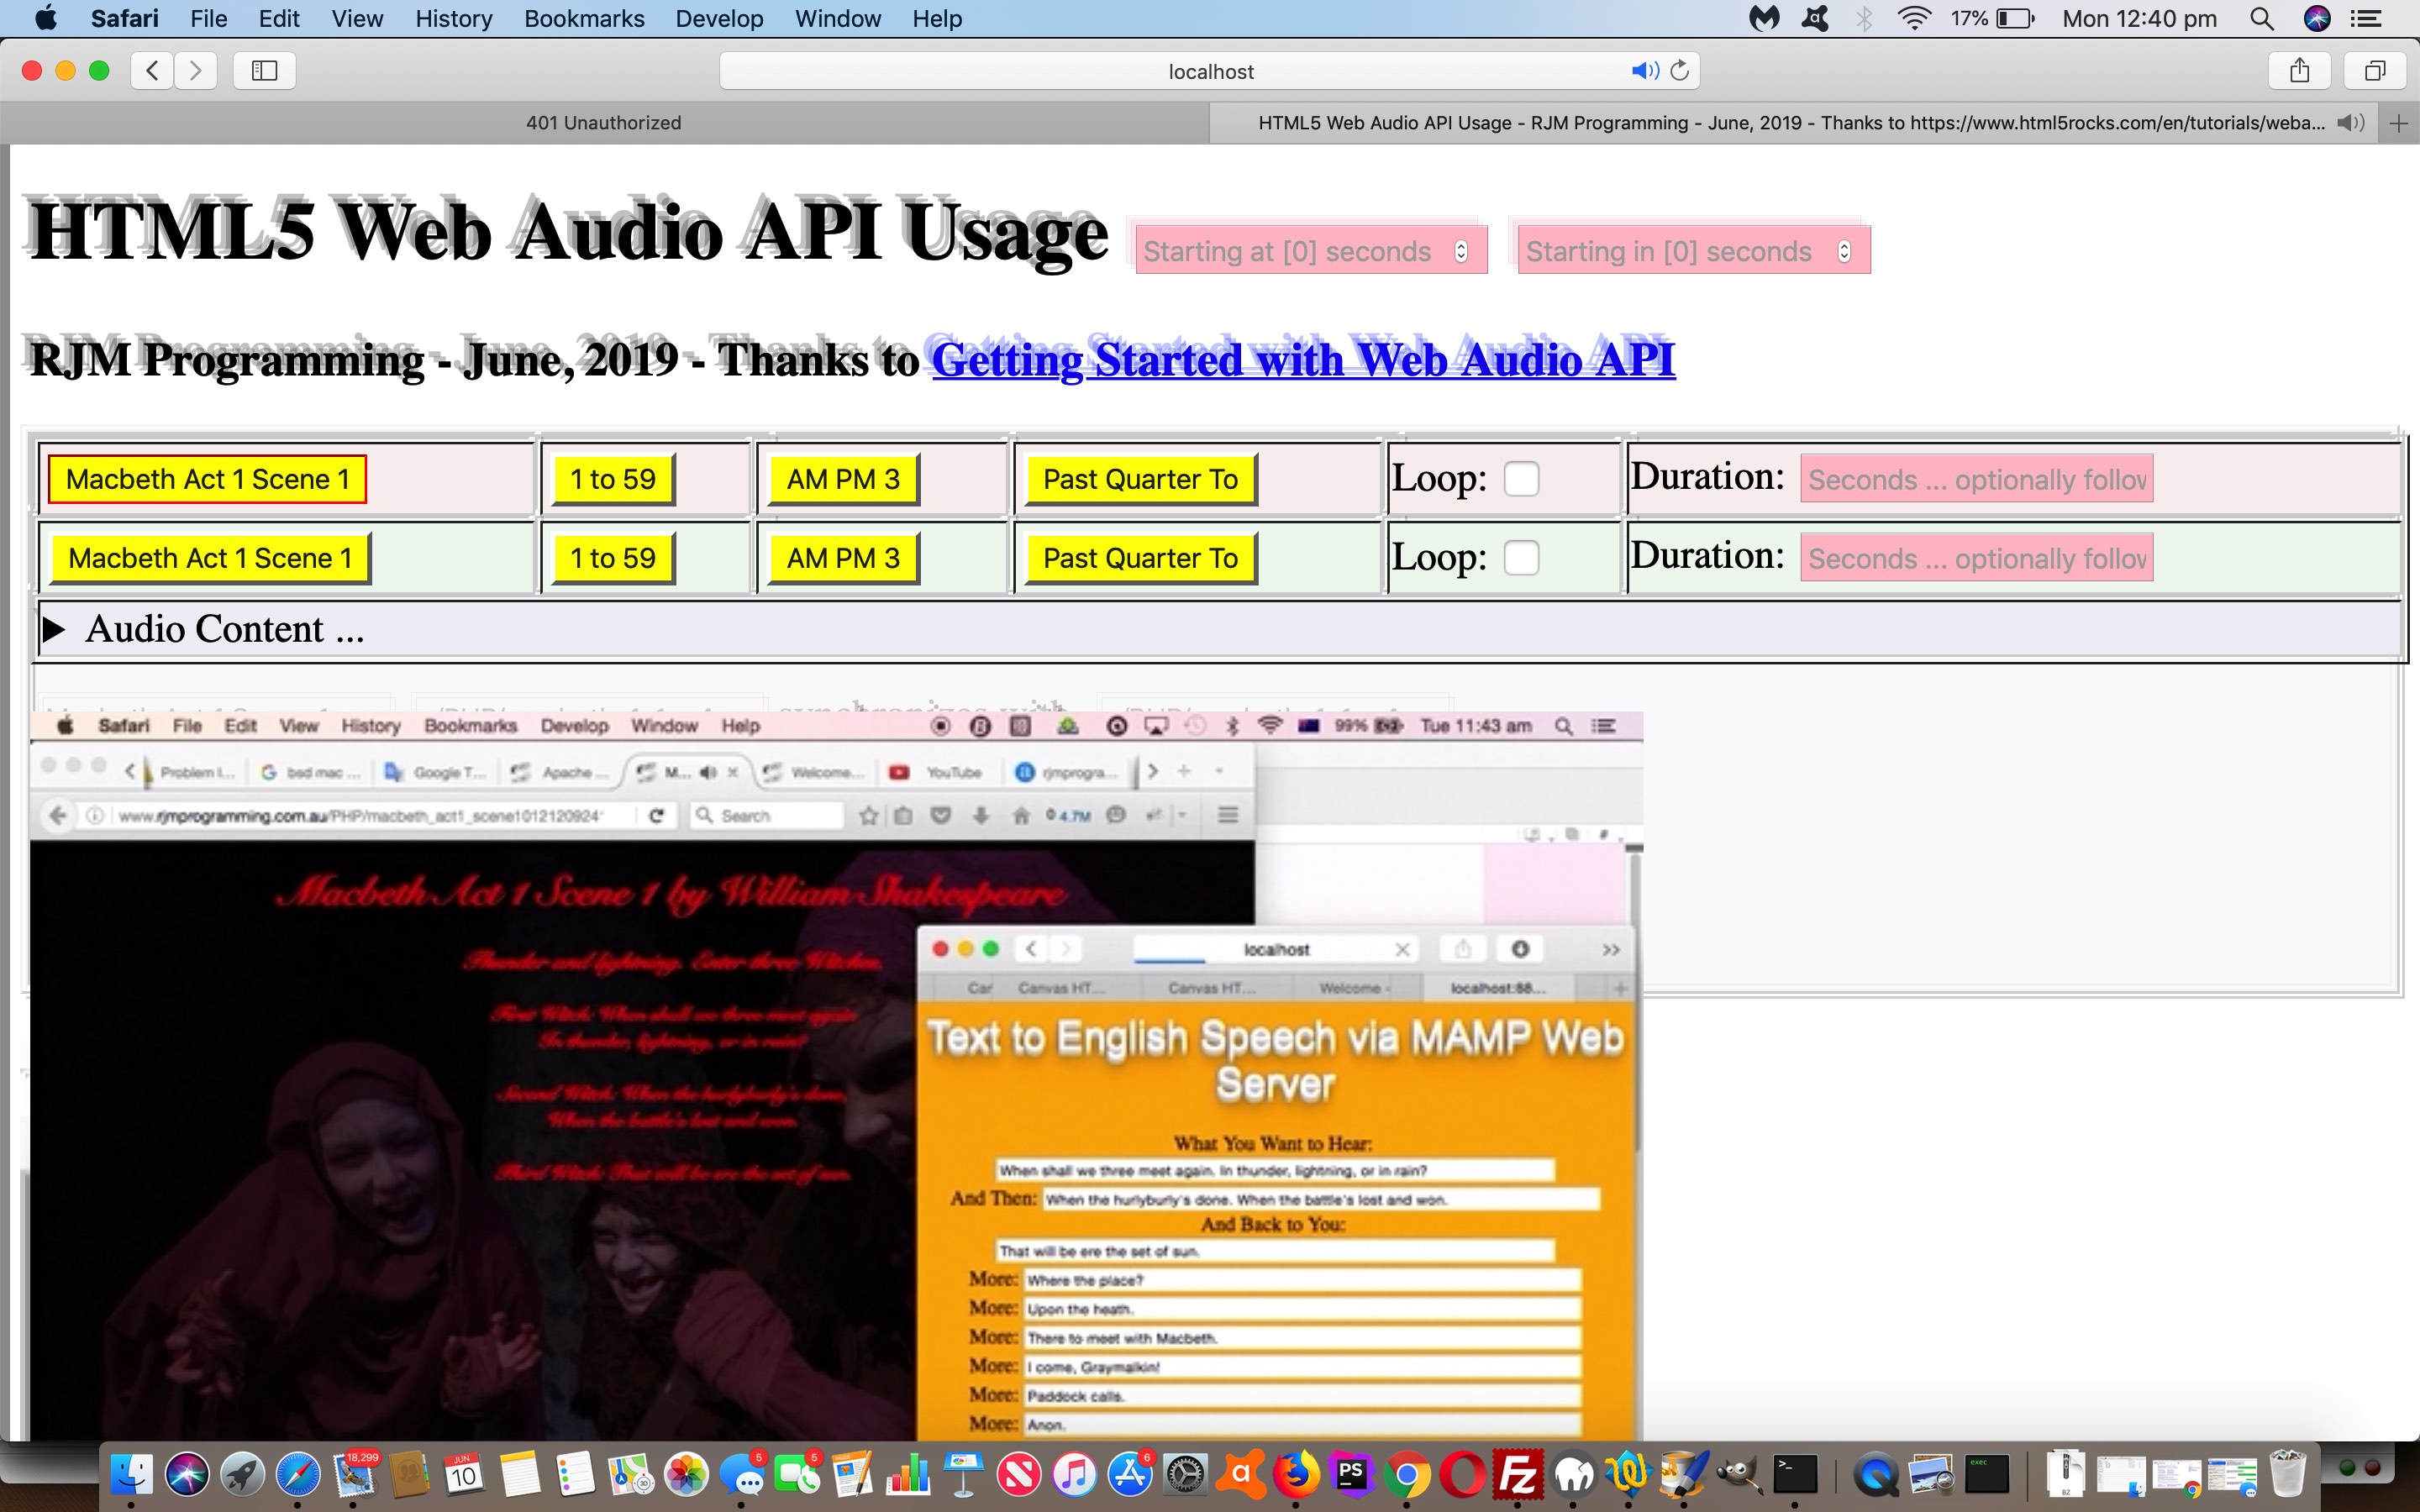Open App Store from the Dock
The width and height of the screenshot is (2420, 1512).
(x=1131, y=1474)
